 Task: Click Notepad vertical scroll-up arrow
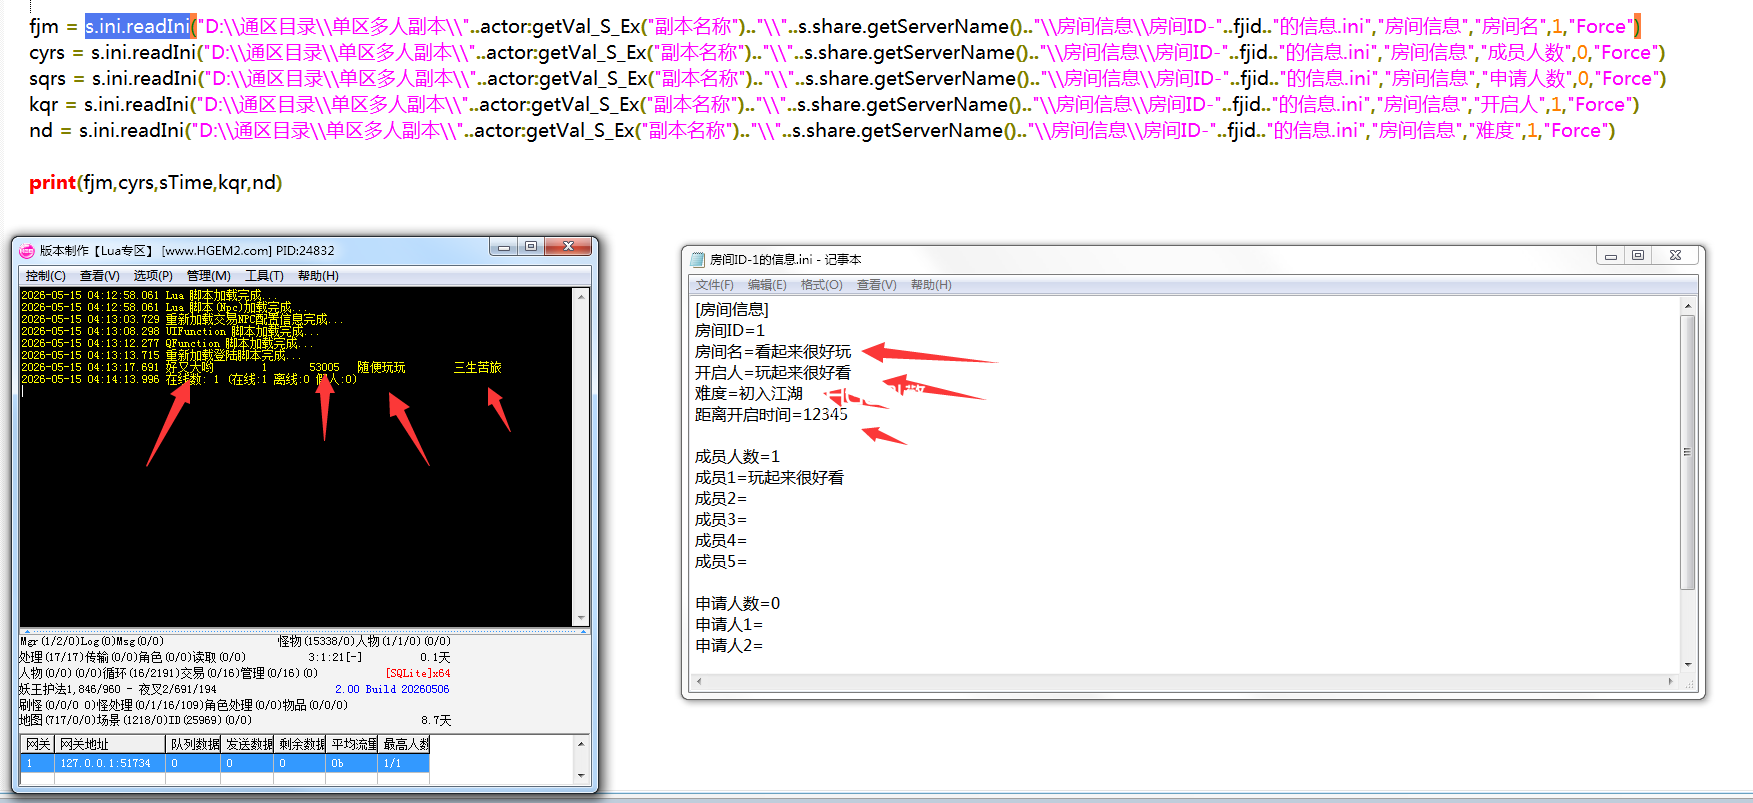coord(1688,306)
